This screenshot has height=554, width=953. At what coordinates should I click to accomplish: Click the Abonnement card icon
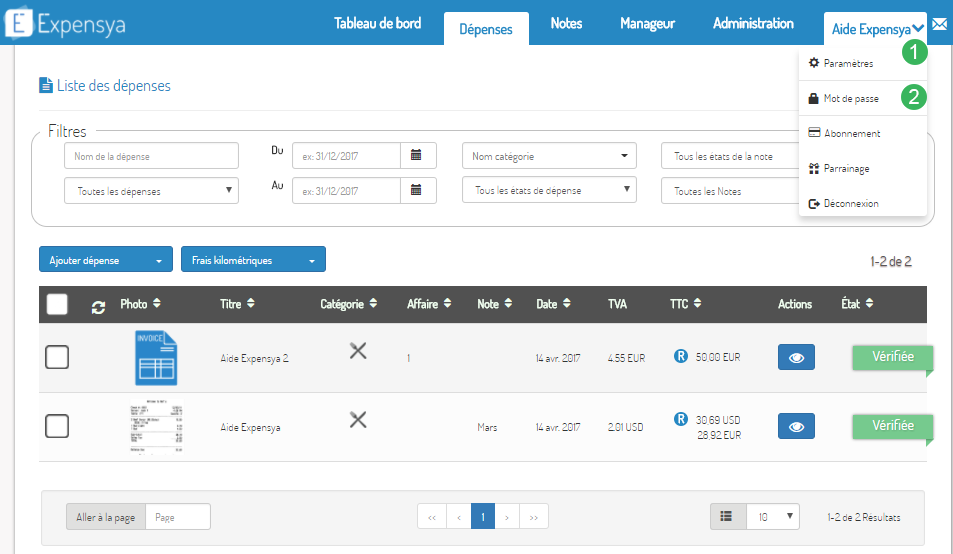(x=814, y=132)
